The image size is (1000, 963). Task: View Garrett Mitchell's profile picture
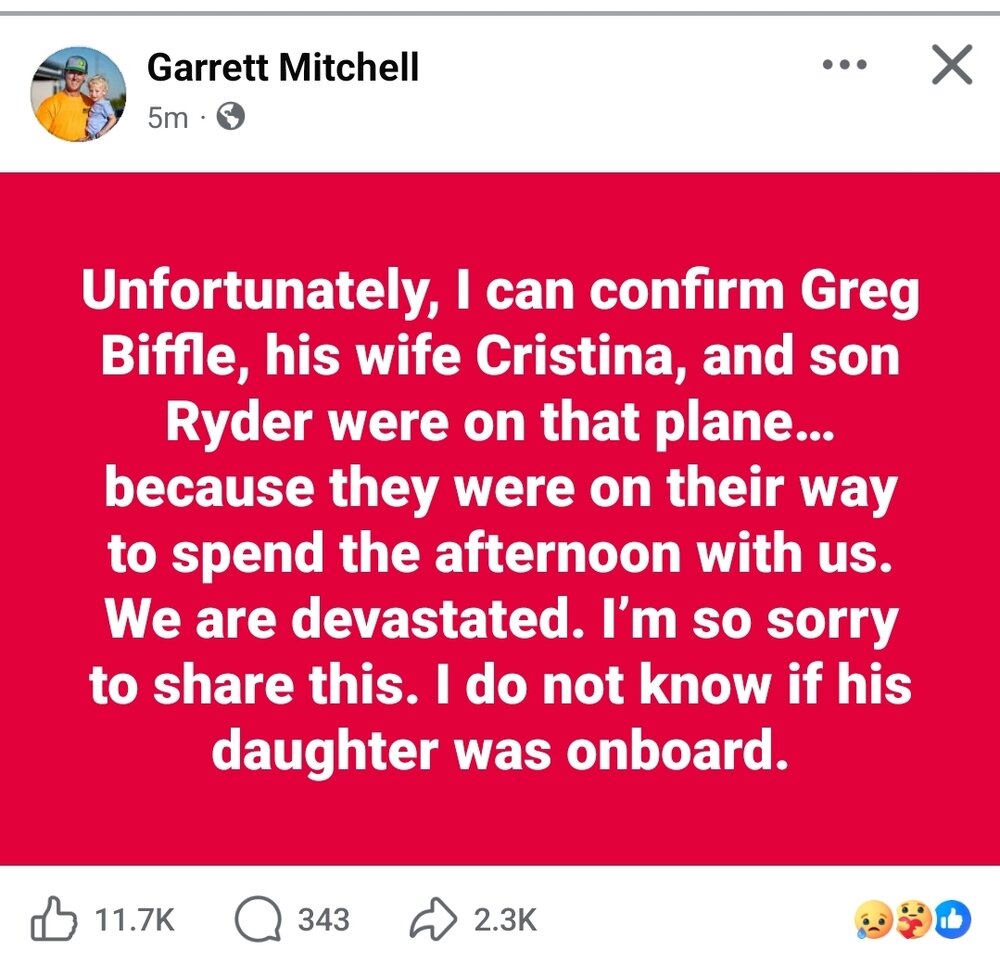(x=80, y=93)
